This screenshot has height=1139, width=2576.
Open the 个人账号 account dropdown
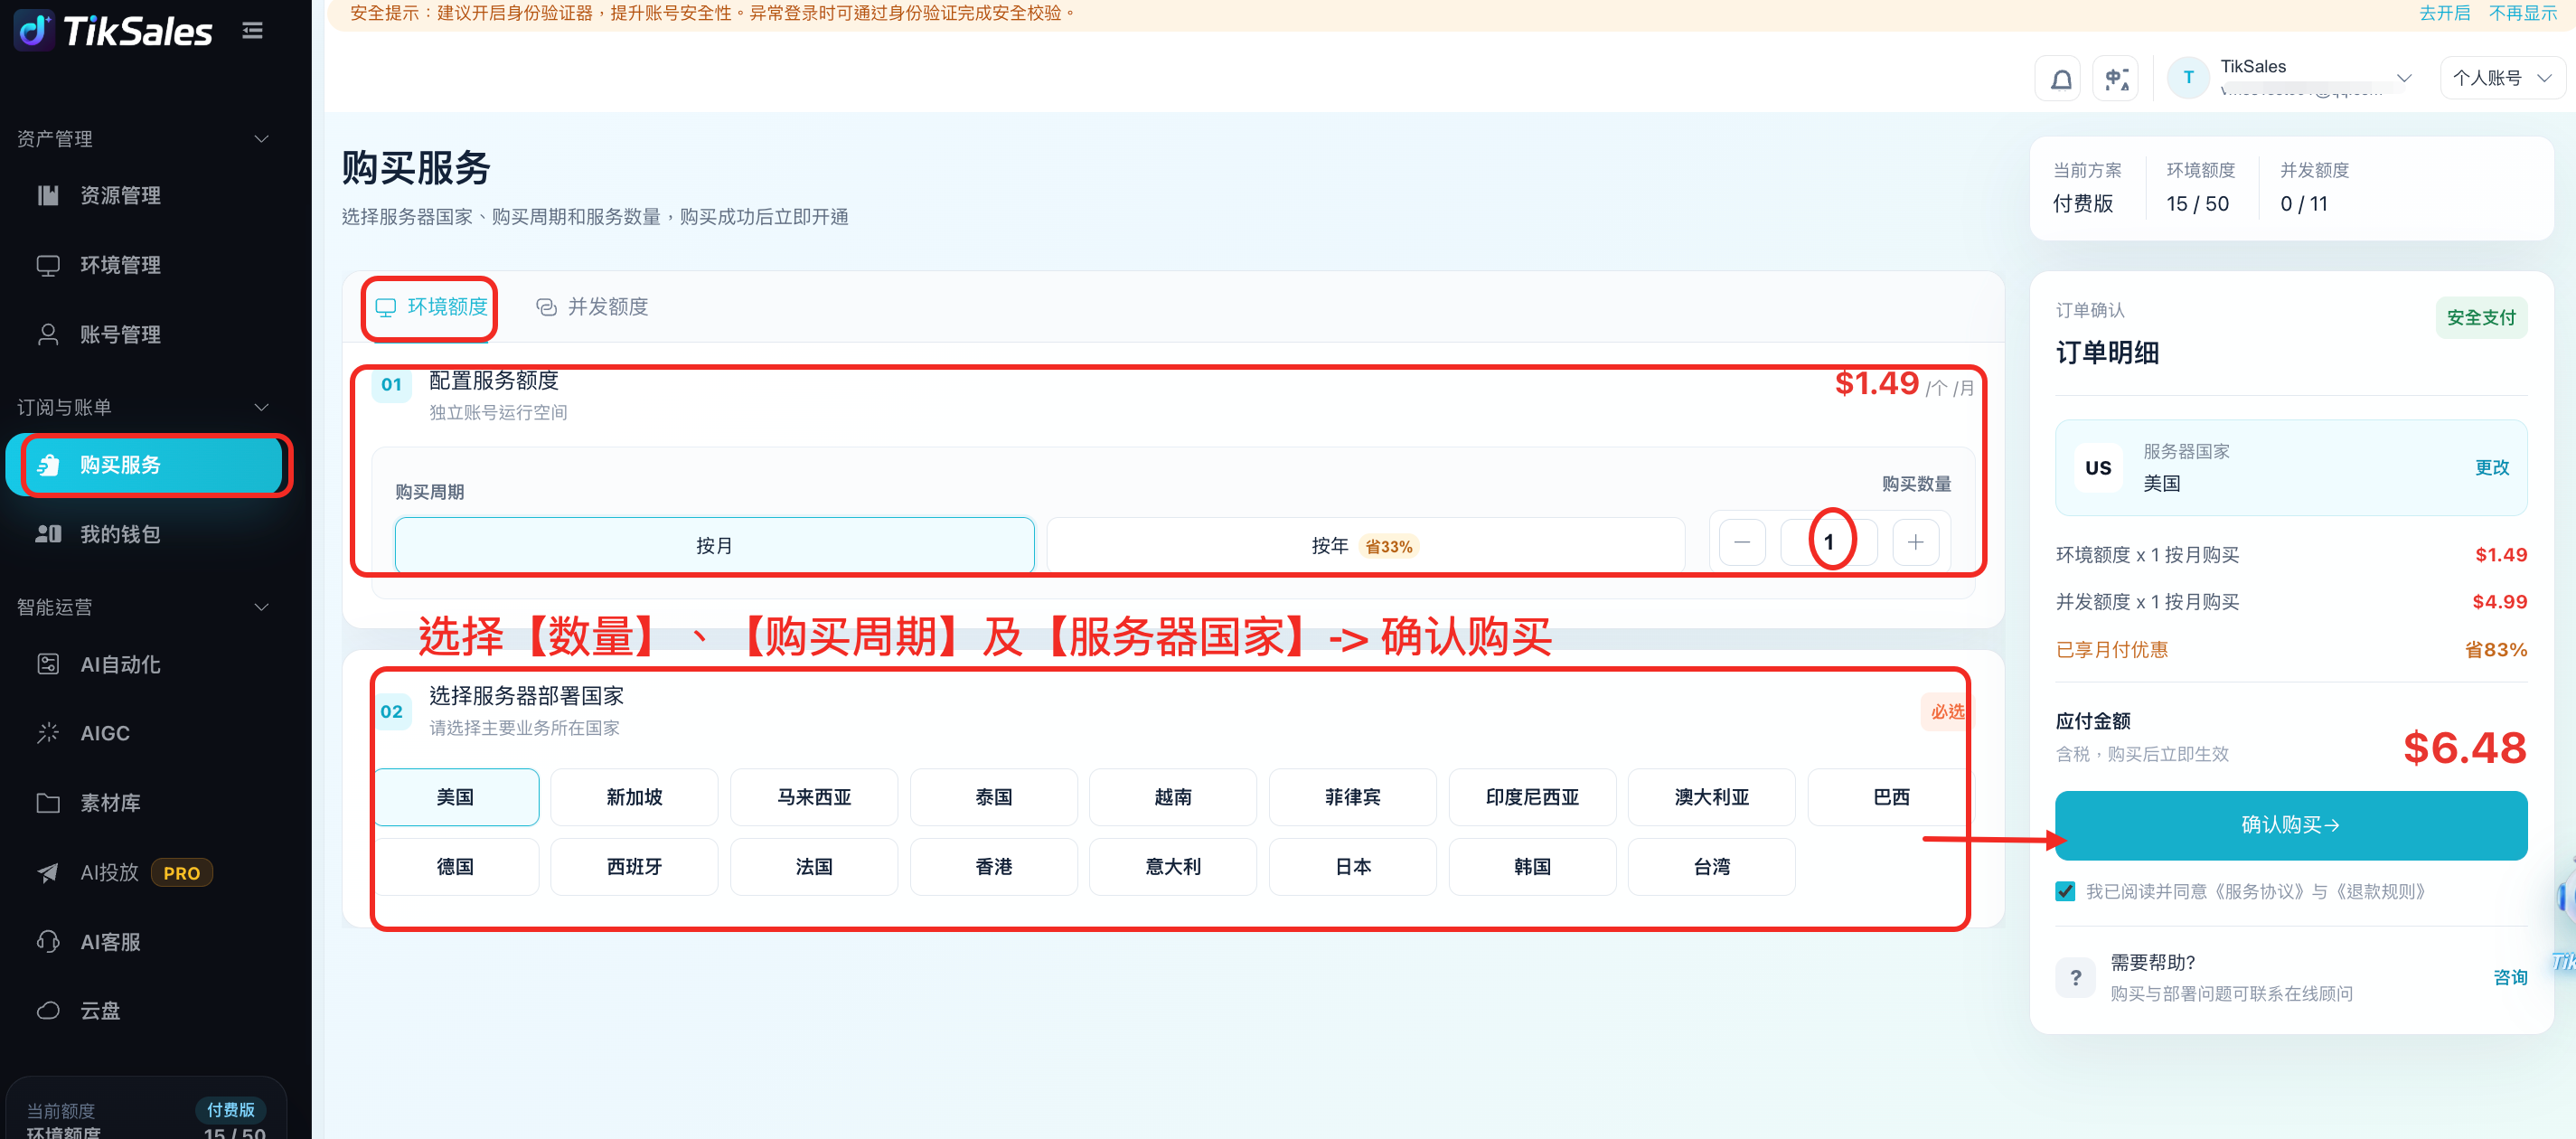(2502, 78)
